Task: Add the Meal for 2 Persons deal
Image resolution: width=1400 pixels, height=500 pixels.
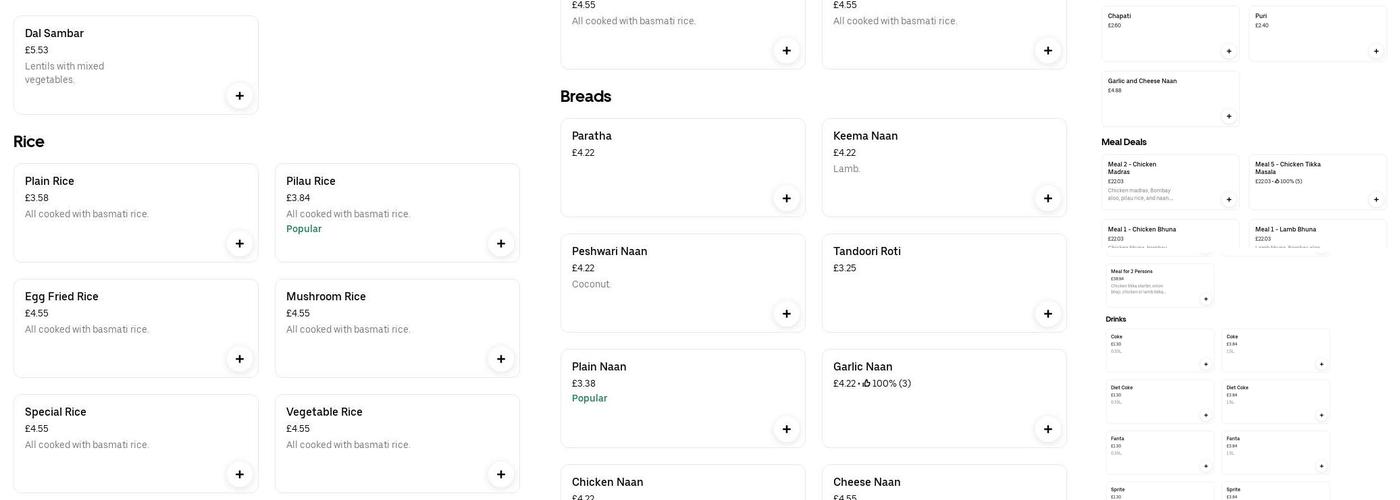Action: click(1205, 299)
